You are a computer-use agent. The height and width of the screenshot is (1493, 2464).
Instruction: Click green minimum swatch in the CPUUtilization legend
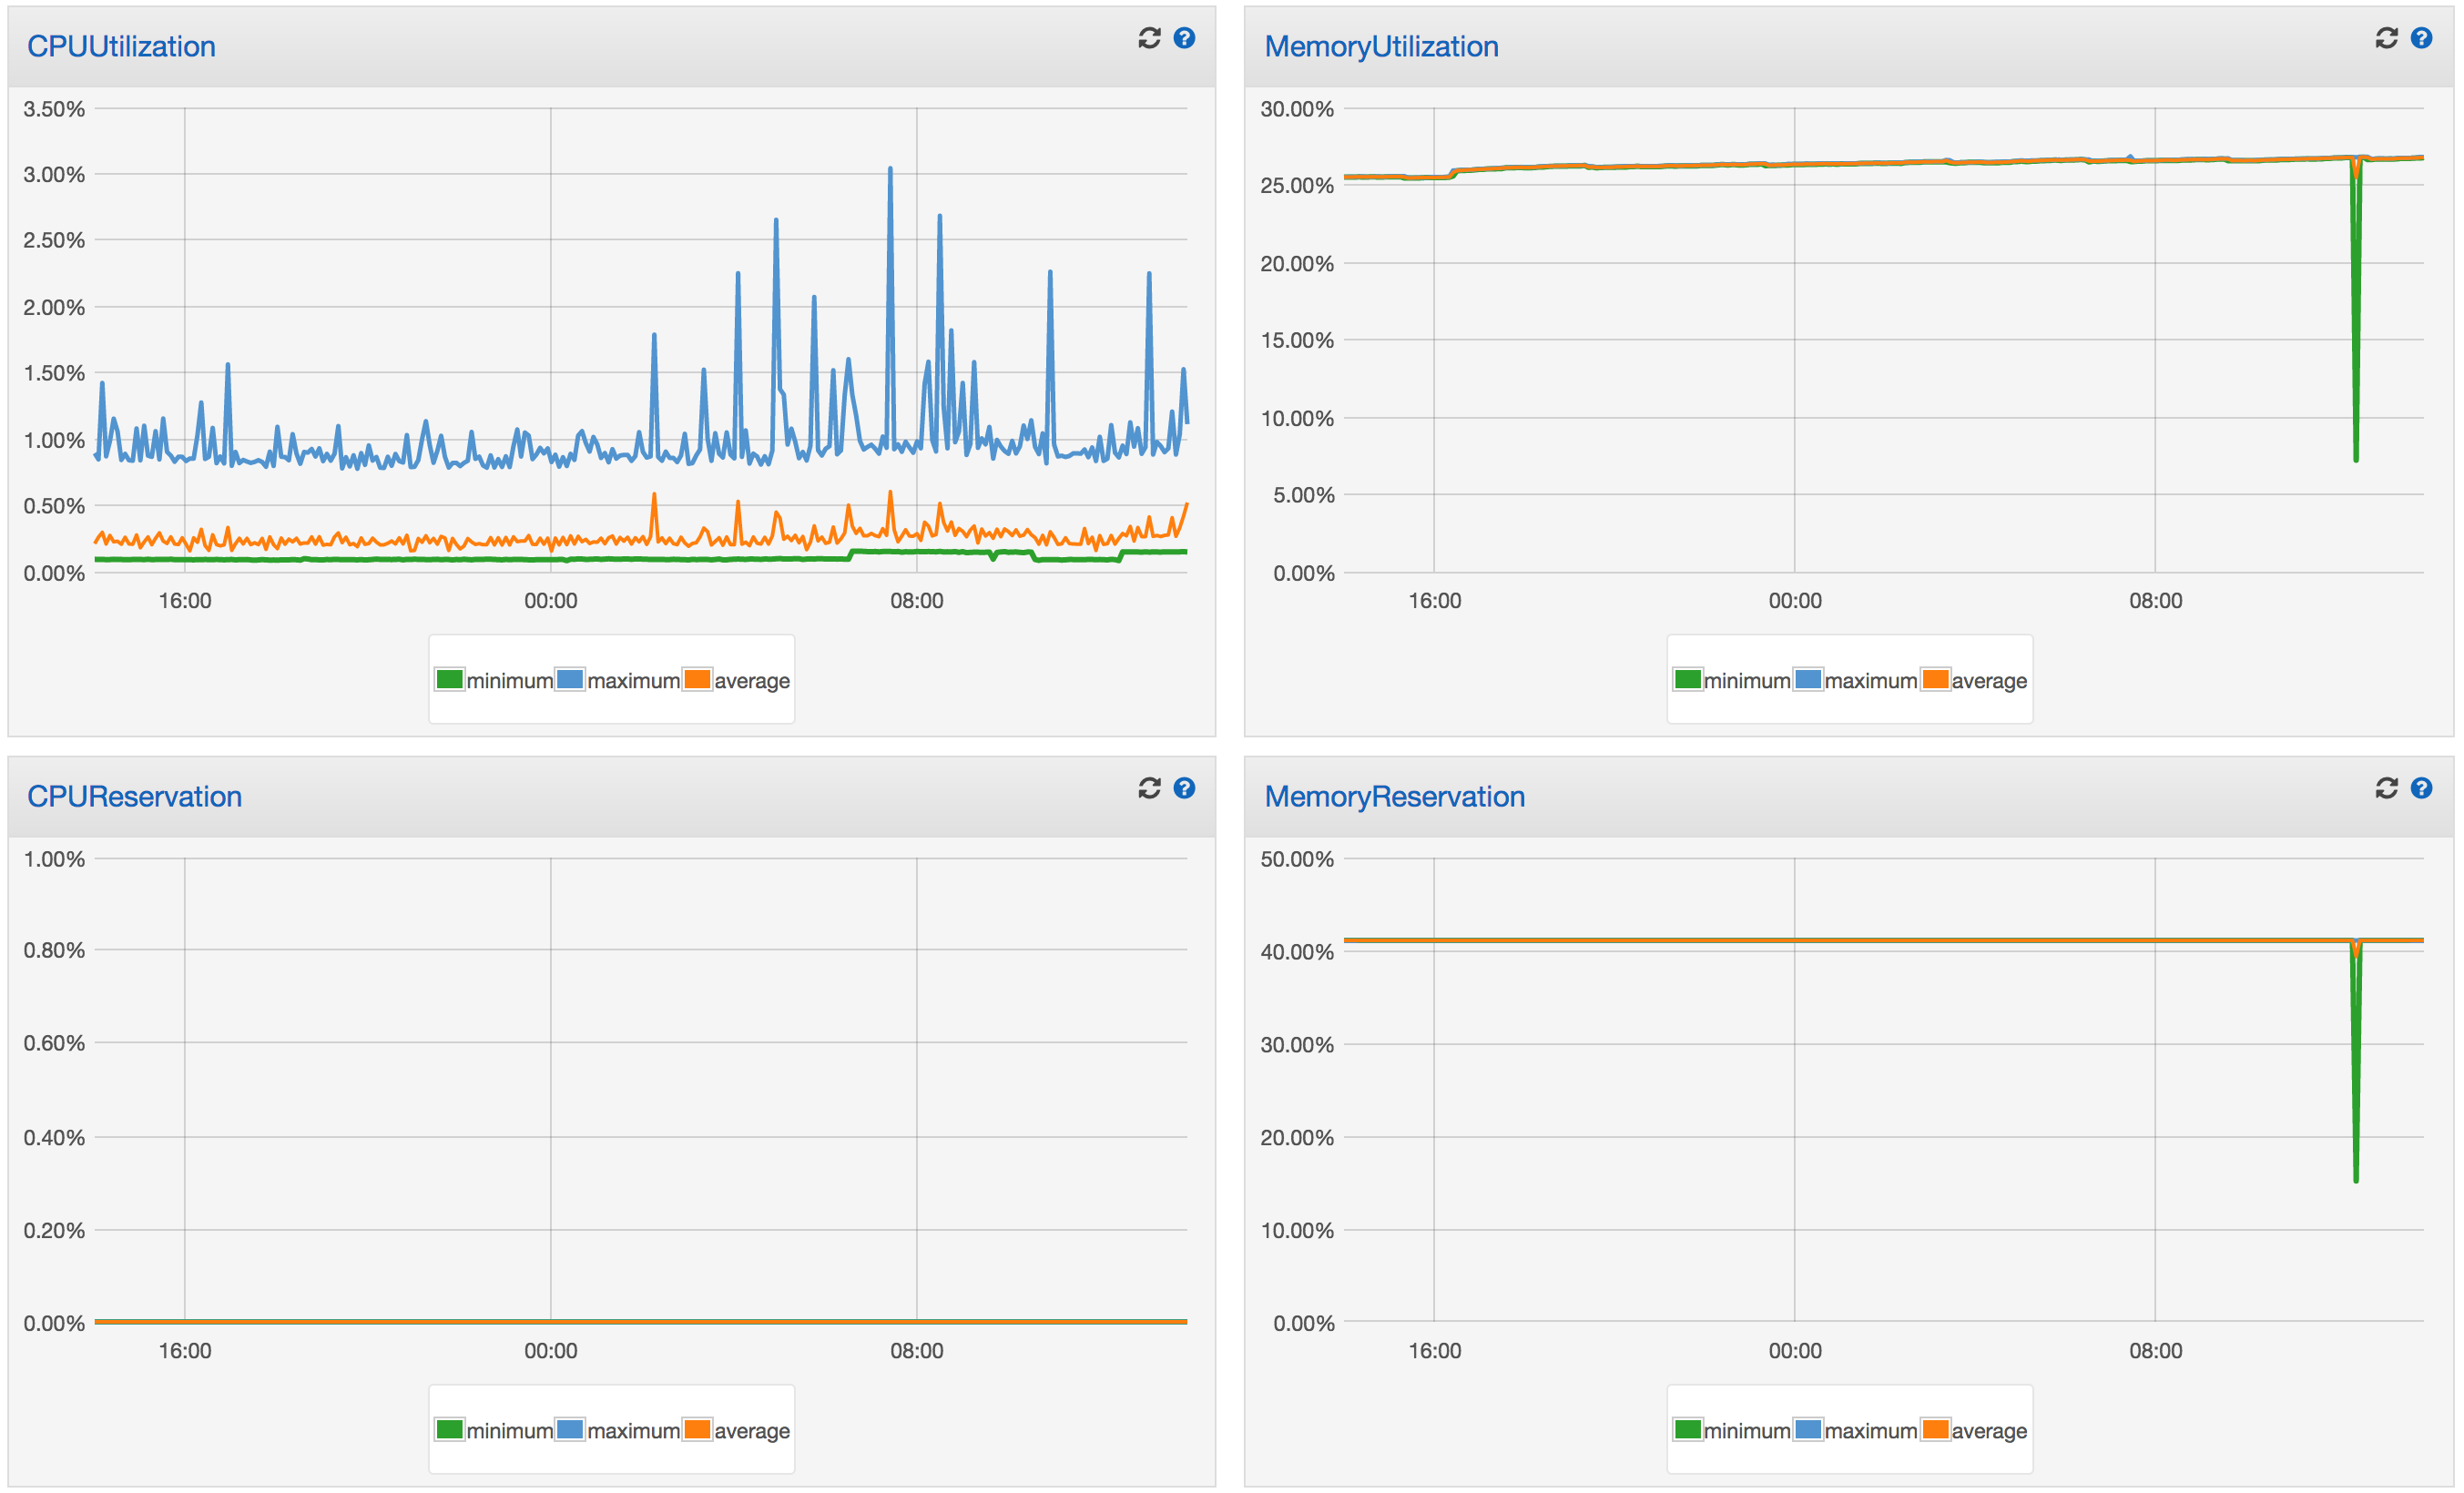(x=450, y=680)
